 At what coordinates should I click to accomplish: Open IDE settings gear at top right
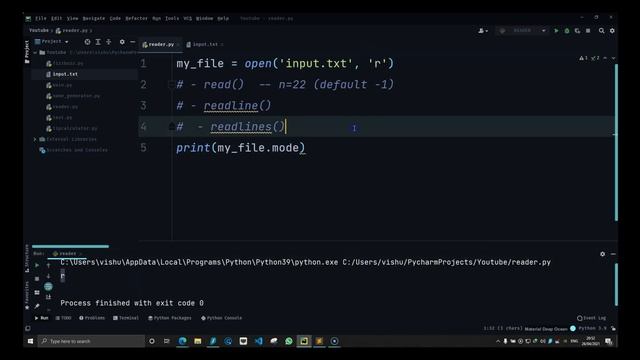click(x=612, y=31)
